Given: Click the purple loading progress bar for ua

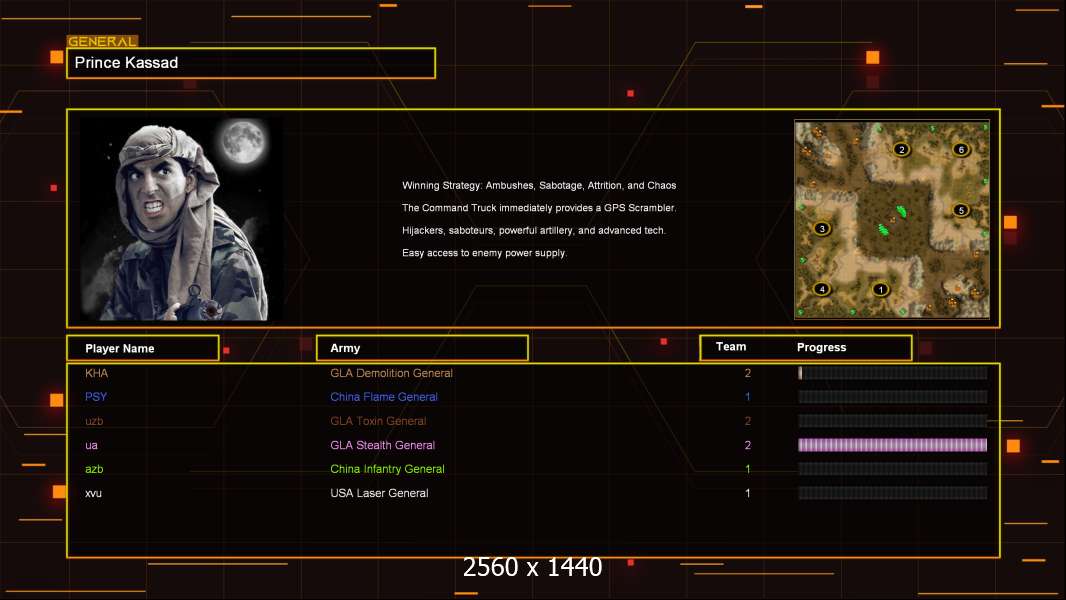Looking at the screenshot, I should [892, 445].
